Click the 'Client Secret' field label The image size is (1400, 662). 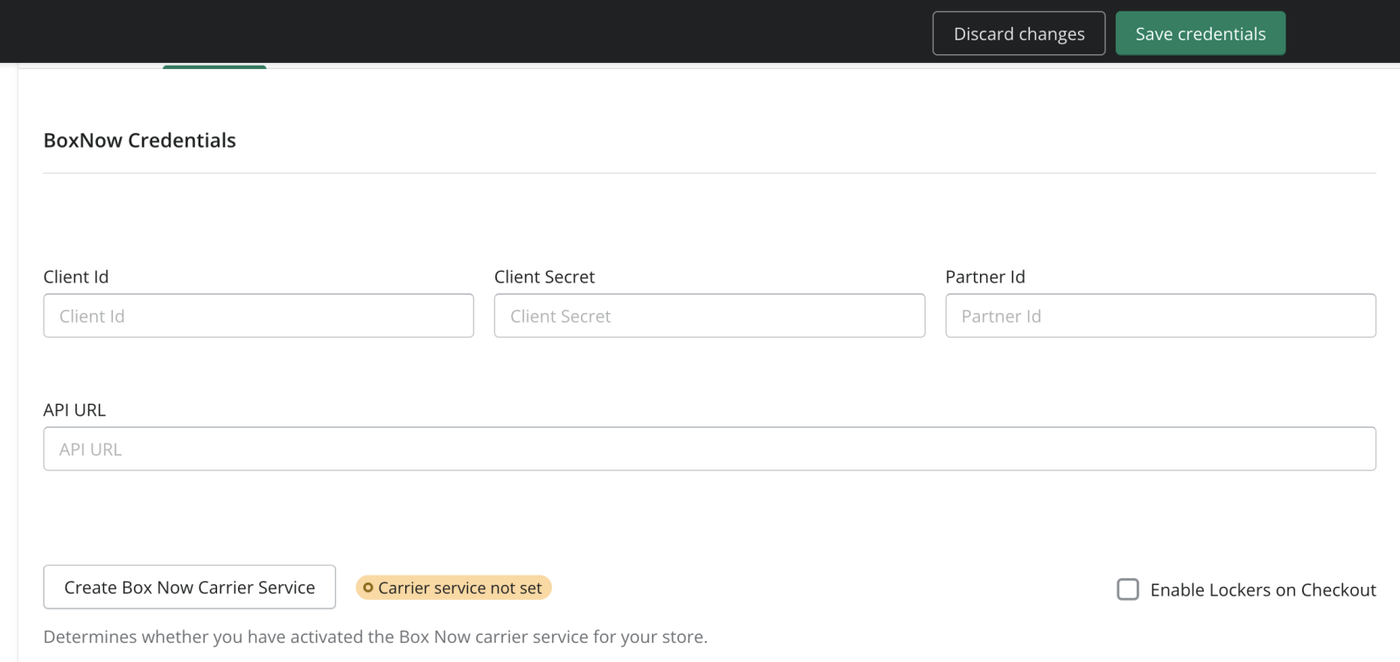coord(544,277)
